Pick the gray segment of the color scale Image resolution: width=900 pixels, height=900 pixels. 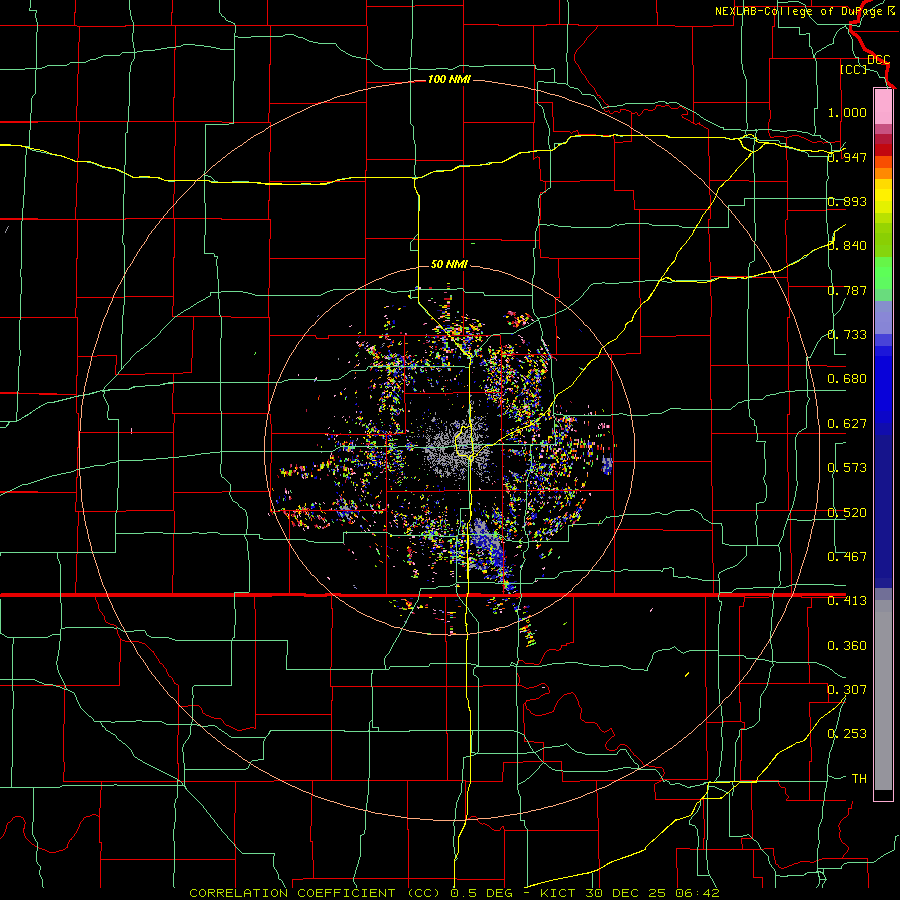coord(883,700)
